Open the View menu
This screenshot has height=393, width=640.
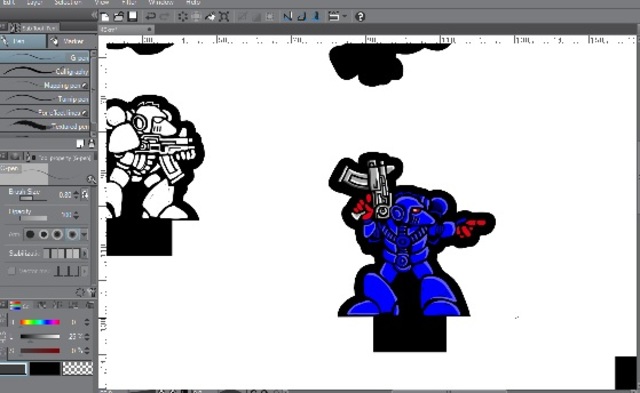coord(102,2)
